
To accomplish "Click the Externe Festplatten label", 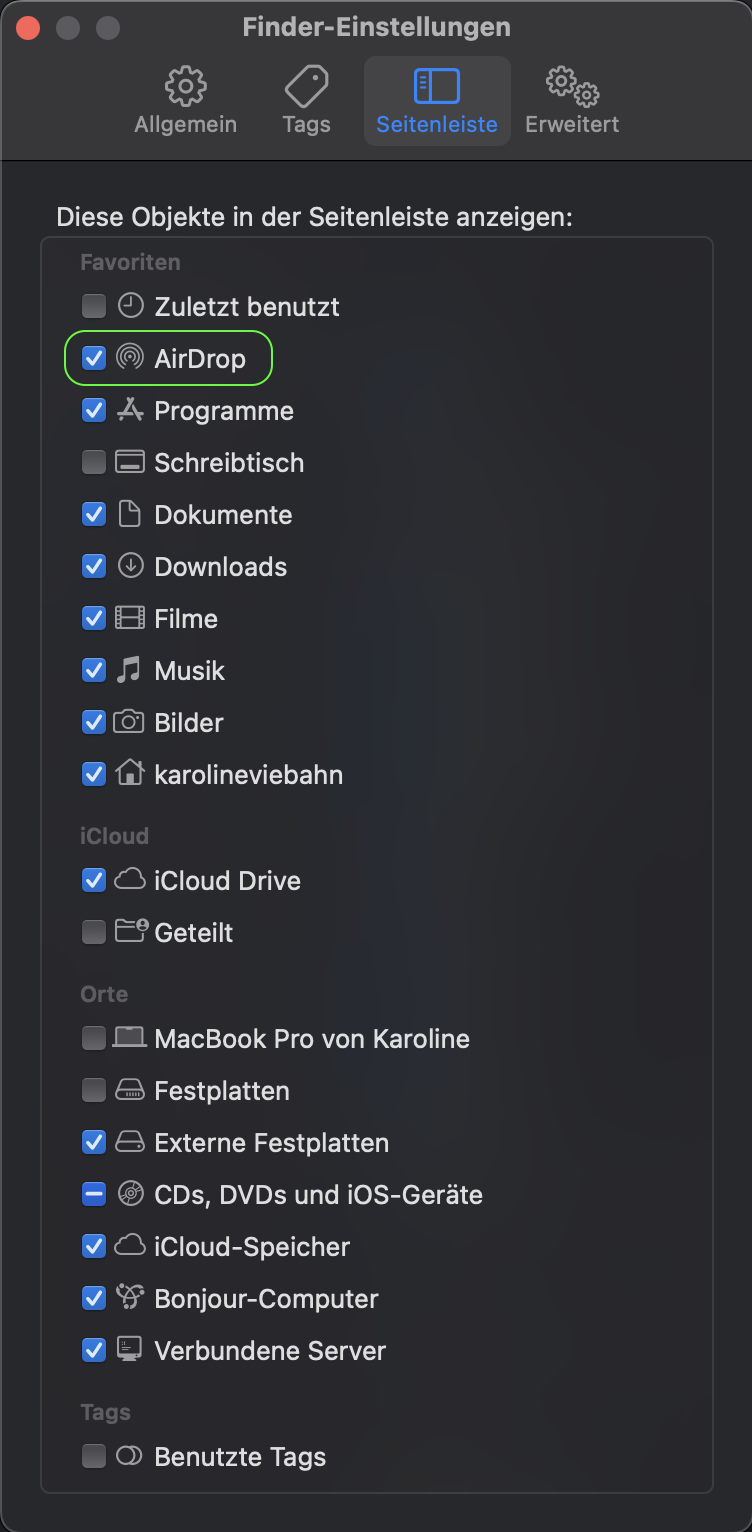I will pyautogui.click(x=271, y=1143).
